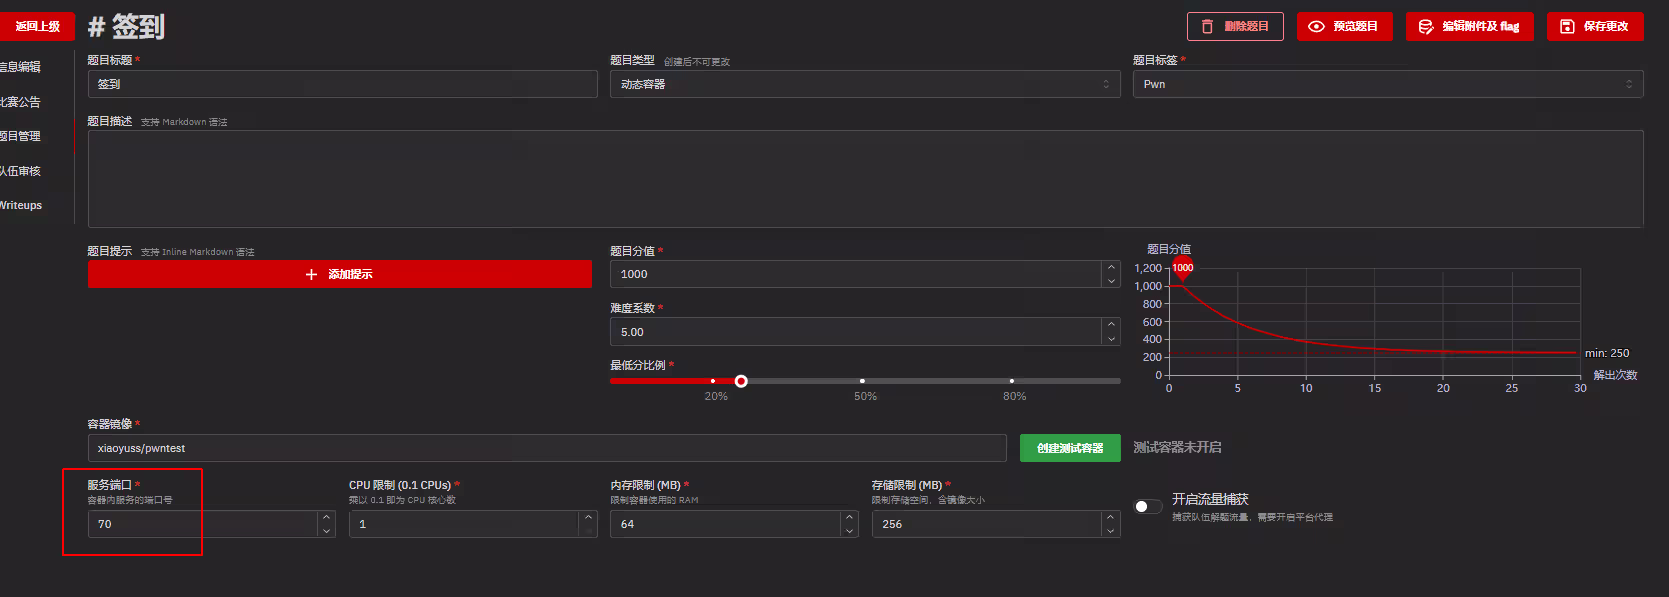Click the green create test container button
The width and height of the screenshot is (1669, 597).
click(1070, 448)
